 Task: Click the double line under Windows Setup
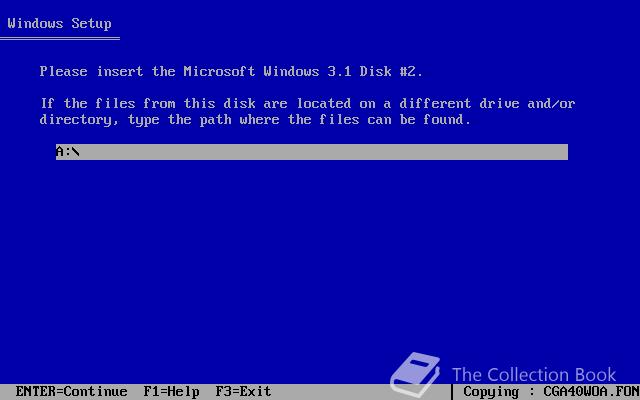60,39
